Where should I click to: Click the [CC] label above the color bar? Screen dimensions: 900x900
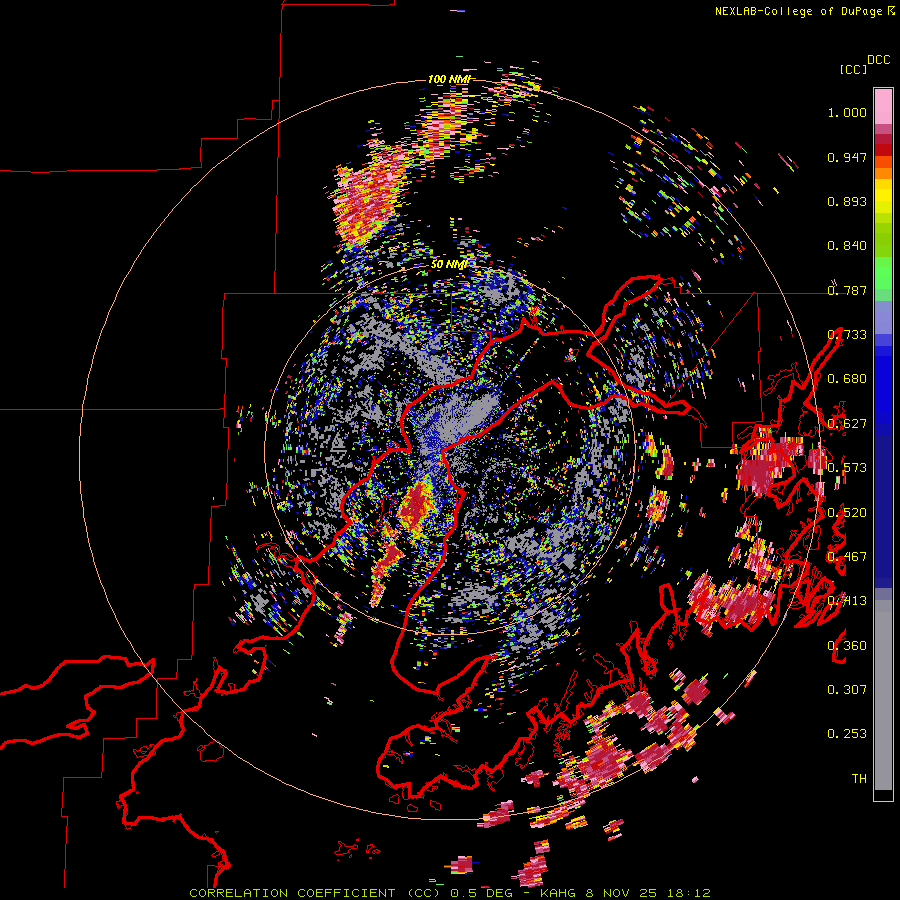[853, 69]
